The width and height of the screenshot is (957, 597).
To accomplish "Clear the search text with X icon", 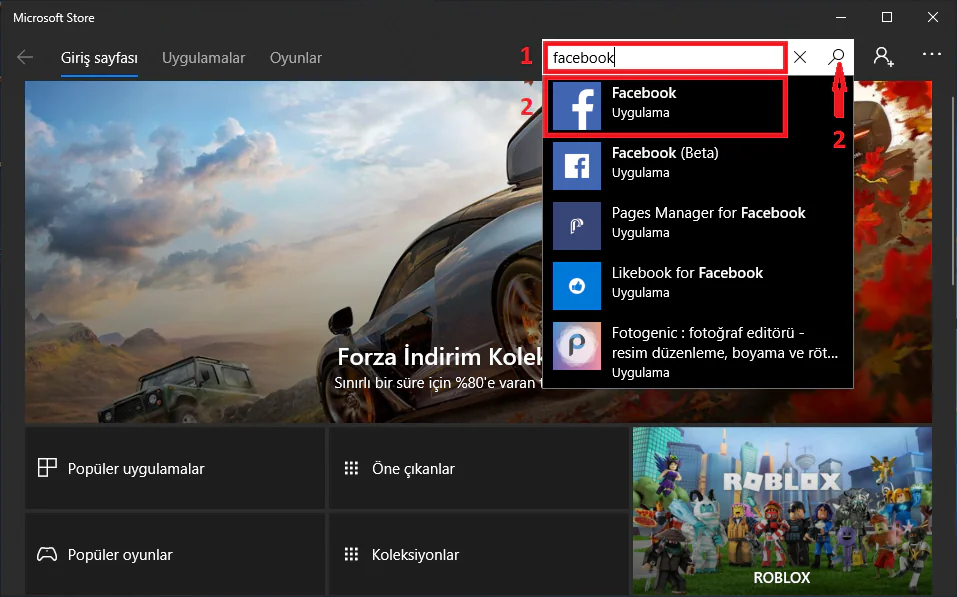I will click(800, 58).
